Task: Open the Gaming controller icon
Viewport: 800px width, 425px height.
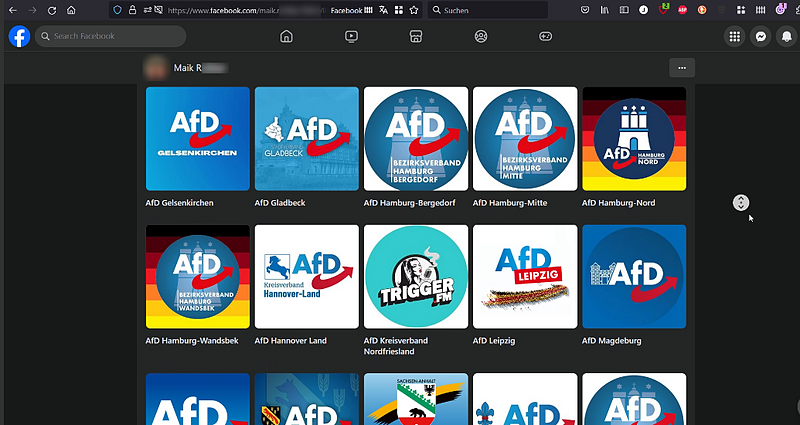Action: (545, 36)
